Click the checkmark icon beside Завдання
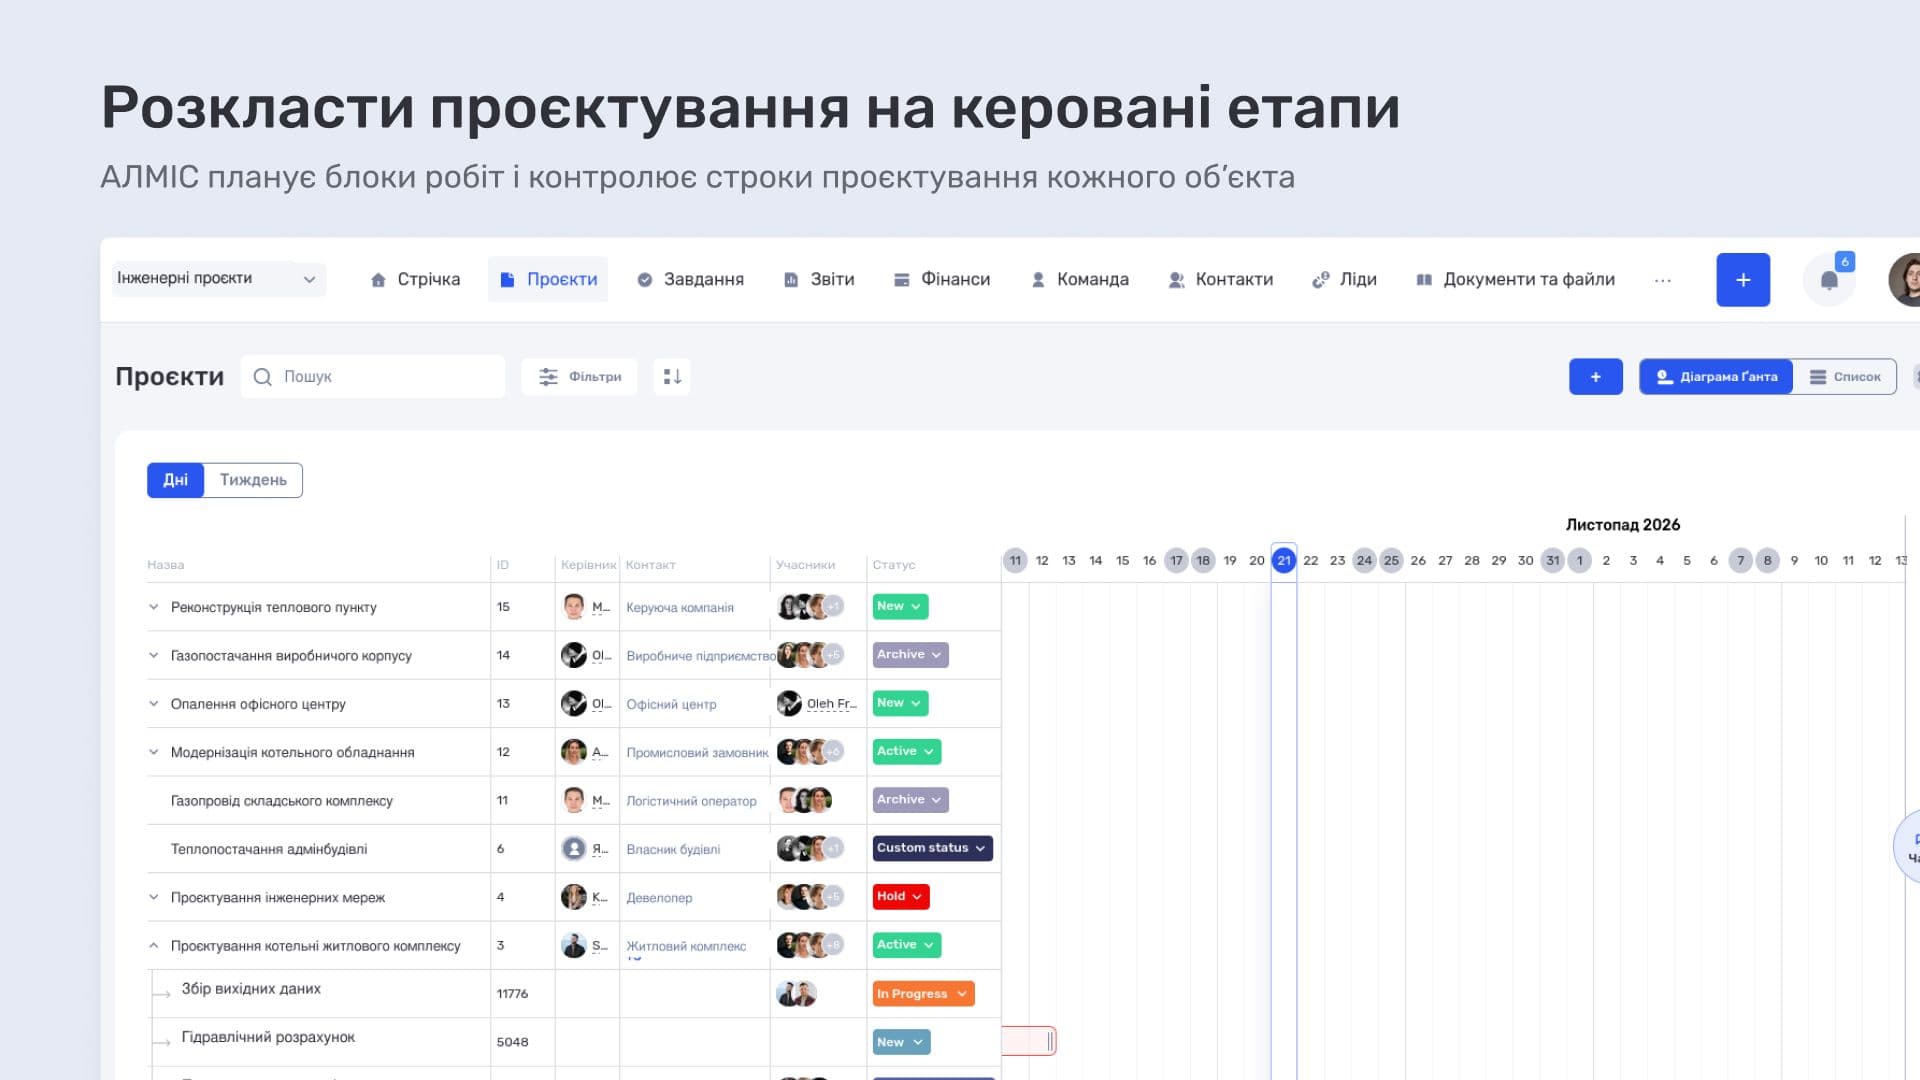The image size is (1920, 1080). pyautogui.click(x=645, y=280)
